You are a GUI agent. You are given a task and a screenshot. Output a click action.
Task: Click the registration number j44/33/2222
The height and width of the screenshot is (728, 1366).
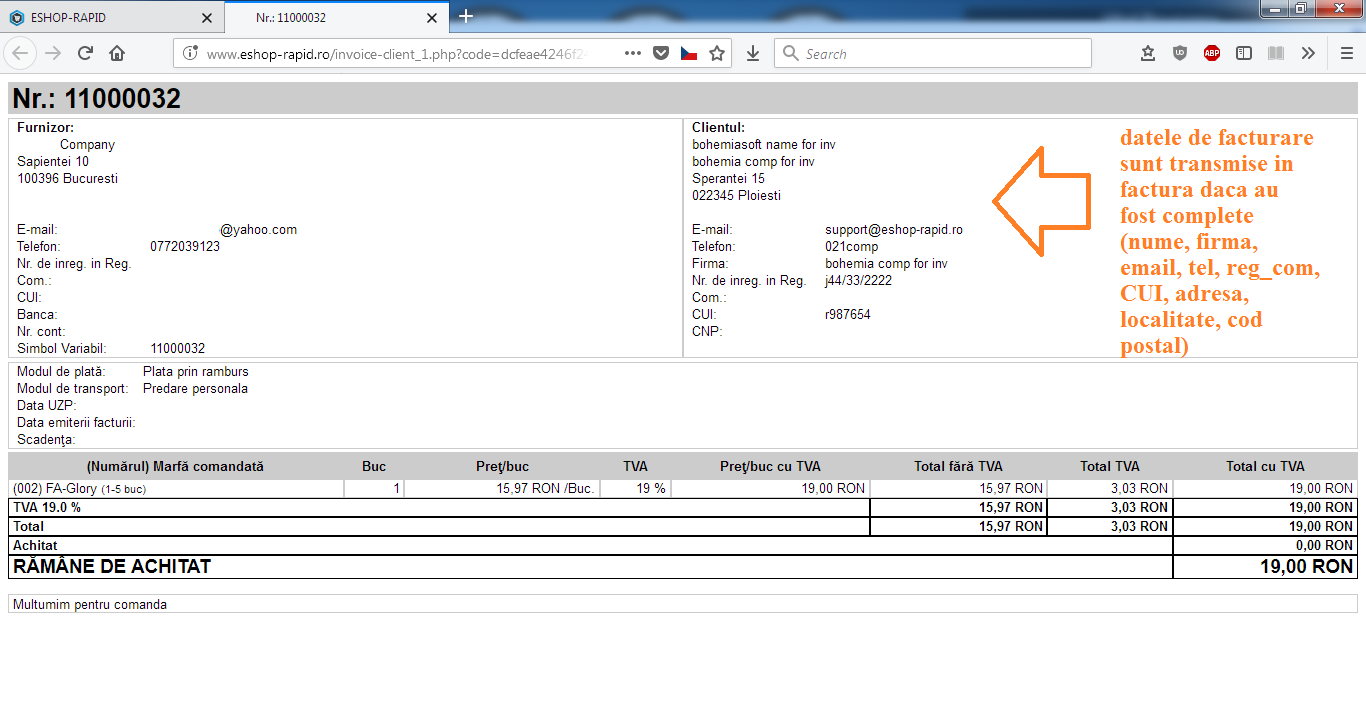[858, 280]
